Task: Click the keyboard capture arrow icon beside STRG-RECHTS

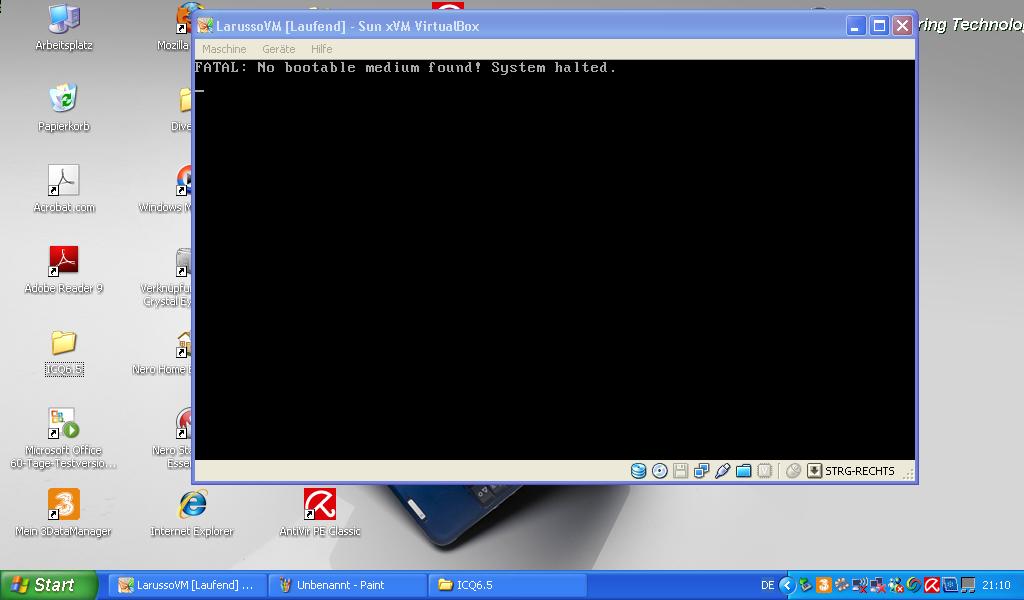Action: [x=814, y=471]
